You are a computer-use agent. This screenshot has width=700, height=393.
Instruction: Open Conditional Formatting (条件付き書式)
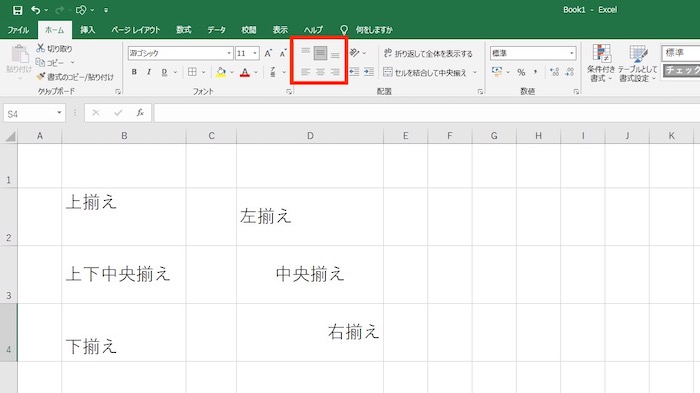(601, 63)
